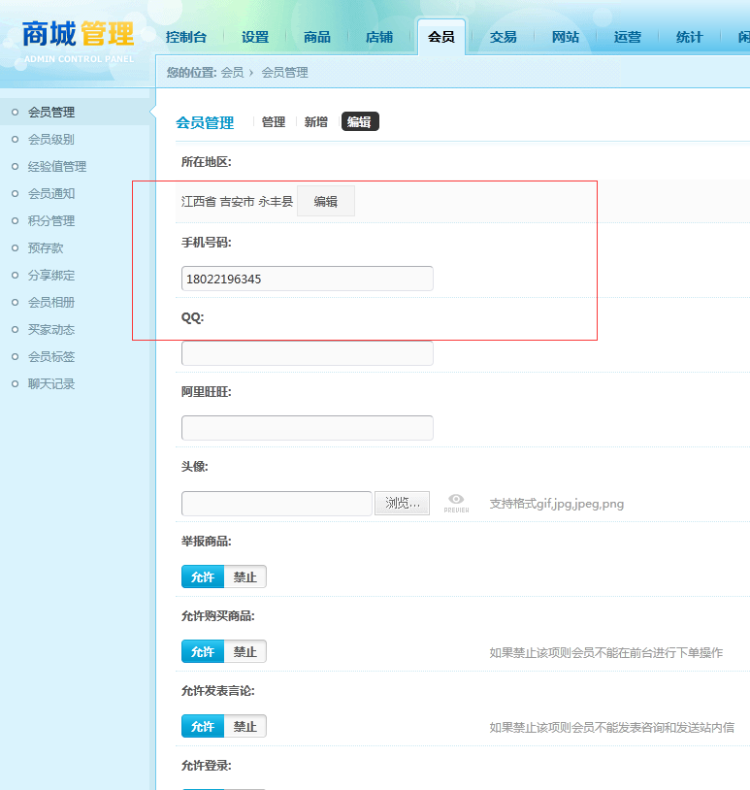This screenshot has width=750, height=790.
Task: Select the 编辑 sub-tab
Action: click(360, 121)
